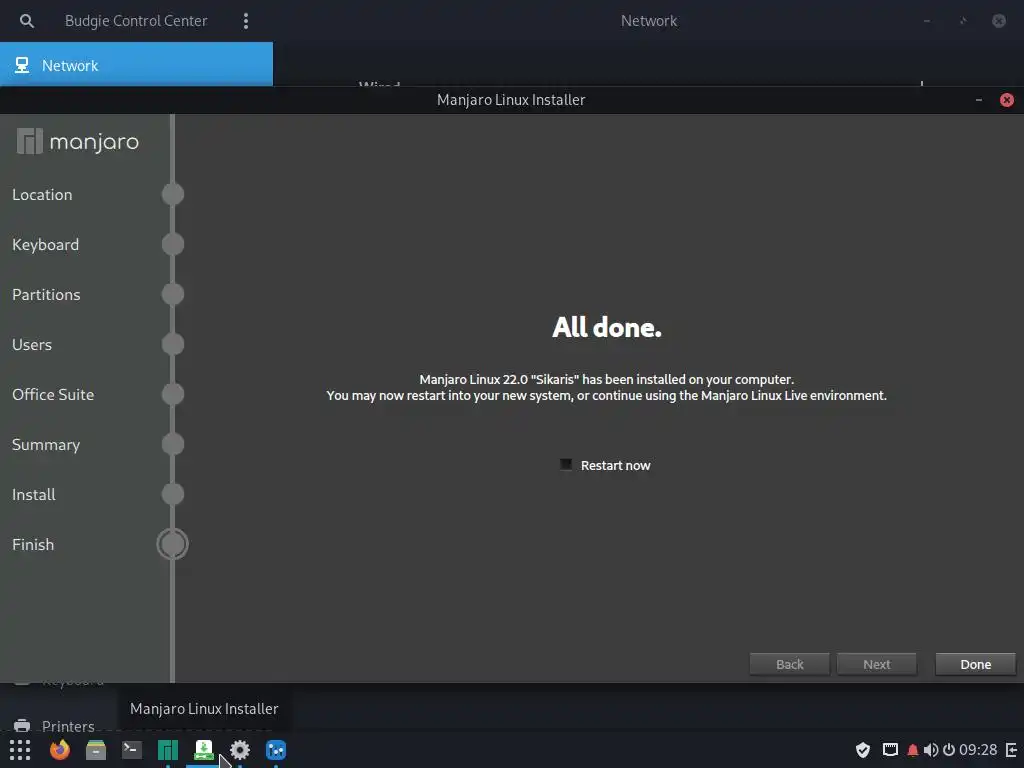1024x768 pixels.
Task: Minimize the Manjaro Linux Installer window
Action: pyautogui.click(x=978, y=100)
